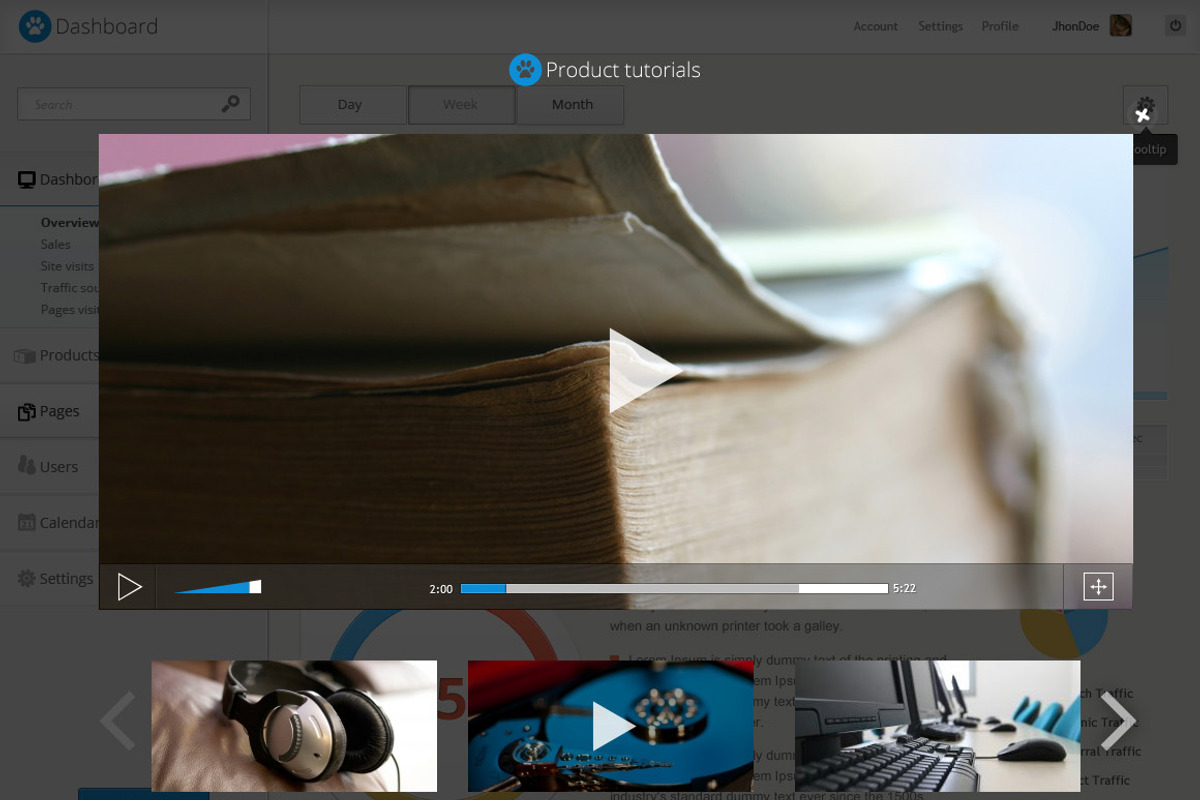
Task: Click the JhonDoe avatar picture
Action: (x=1121, y=26)
